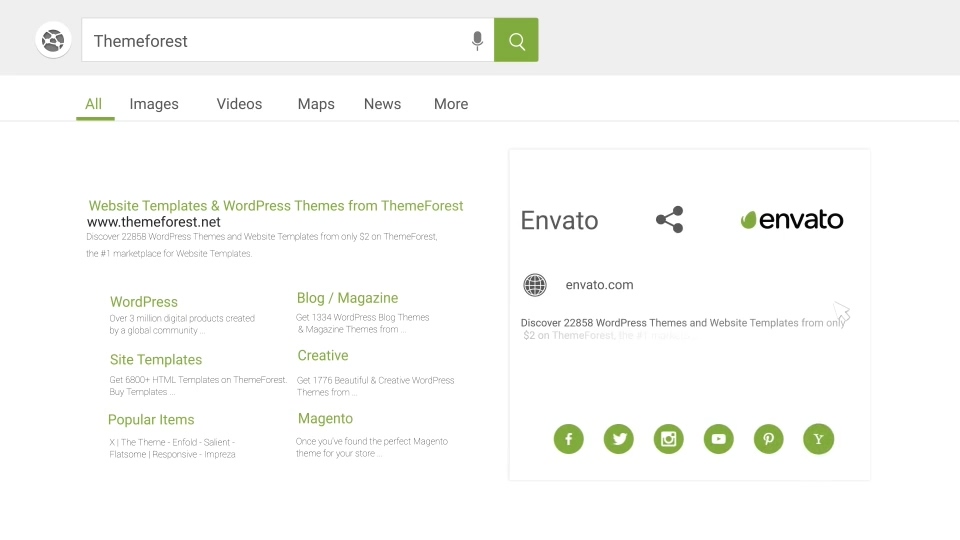
Task: Open Envato's Twitter page icon
Action: (619, 439)
